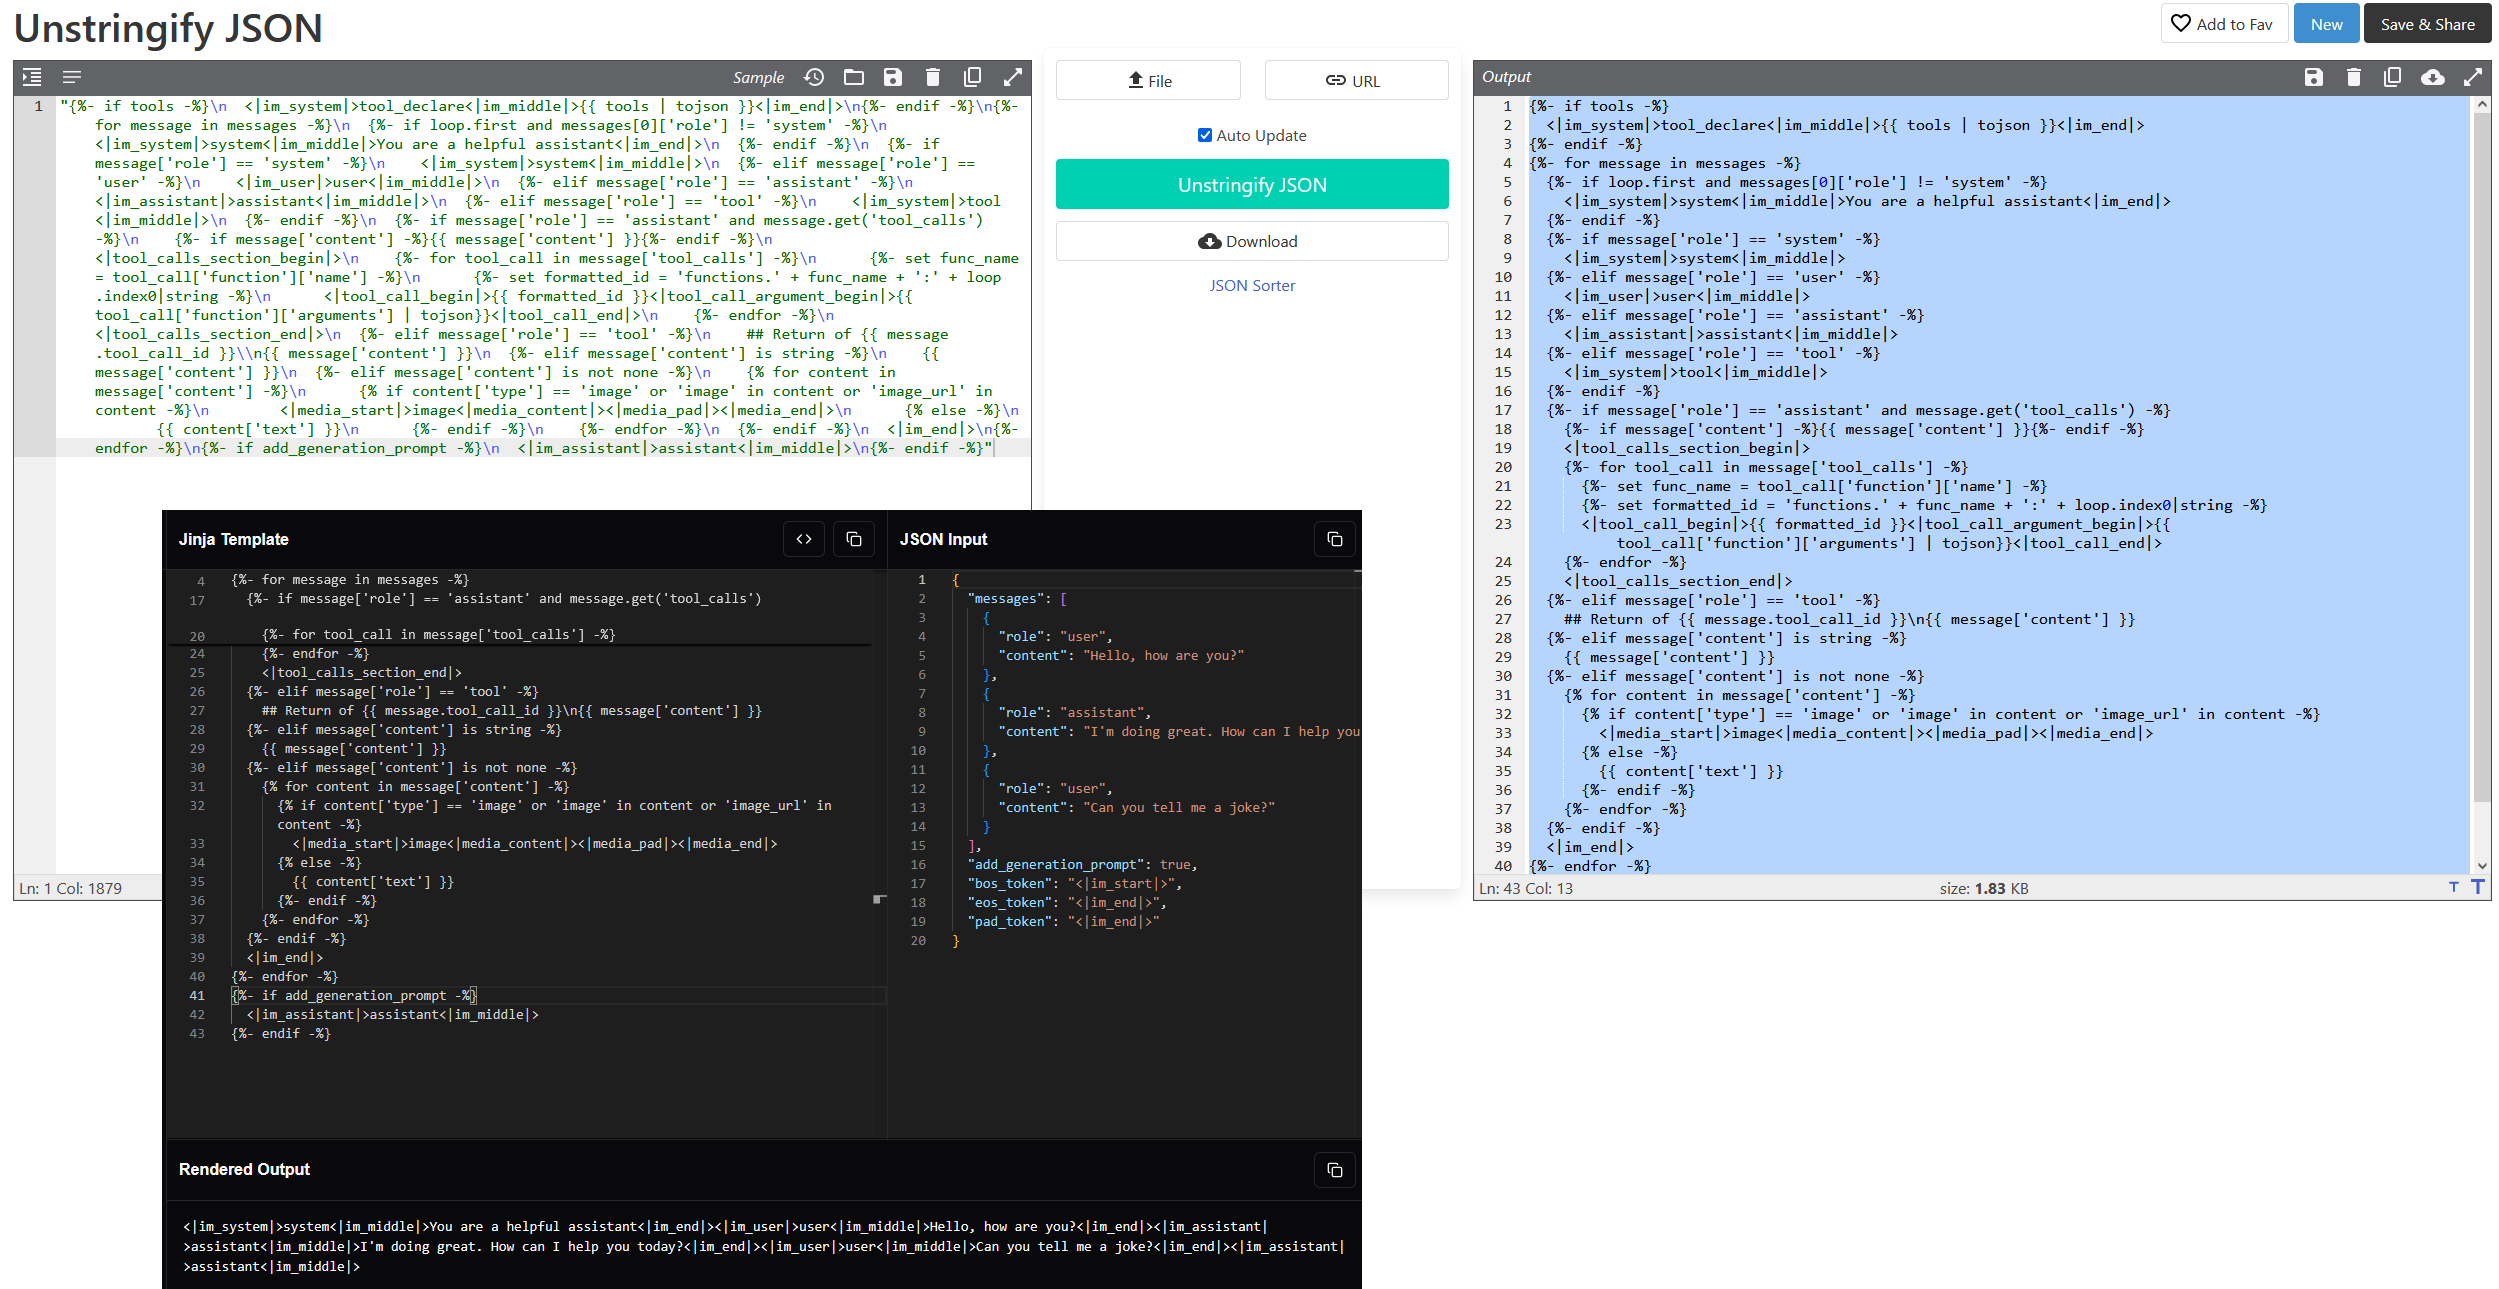Click JSON Input line '"messages": ['
The width and height of the screenshot is (2499, 1289).
point(1018,598)
